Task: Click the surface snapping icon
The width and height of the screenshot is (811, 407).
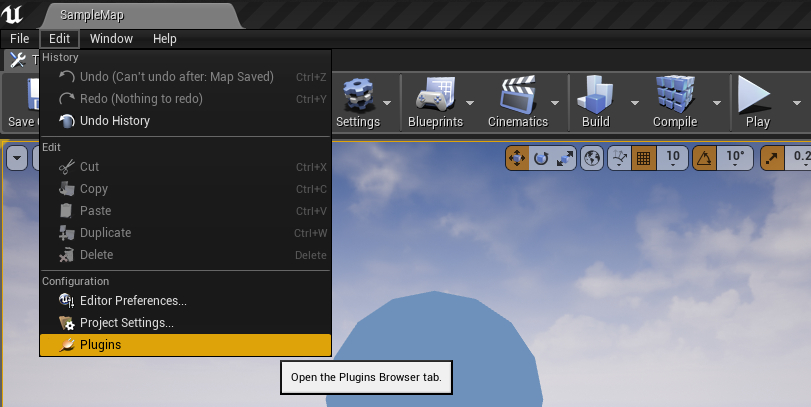Action: (x=619, y=158)
